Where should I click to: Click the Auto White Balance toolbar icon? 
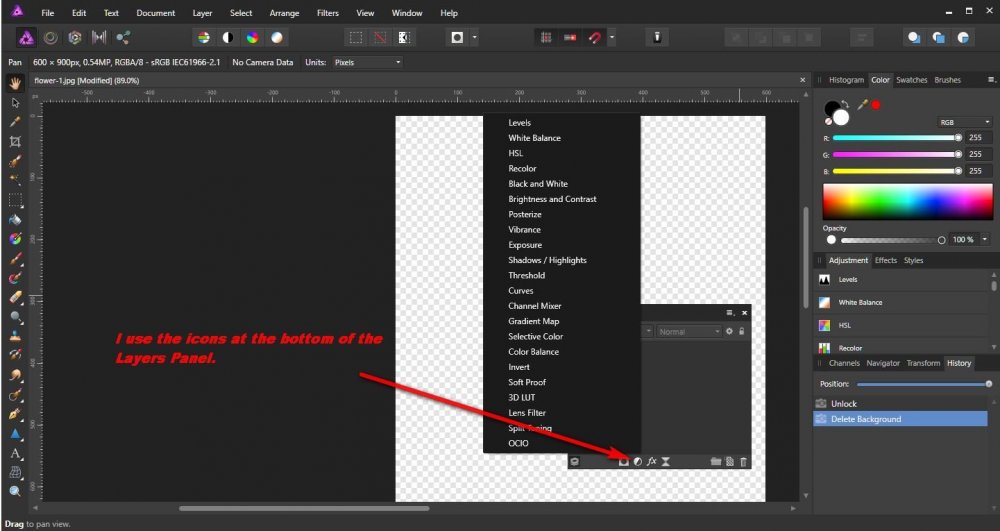coord(277,38)
